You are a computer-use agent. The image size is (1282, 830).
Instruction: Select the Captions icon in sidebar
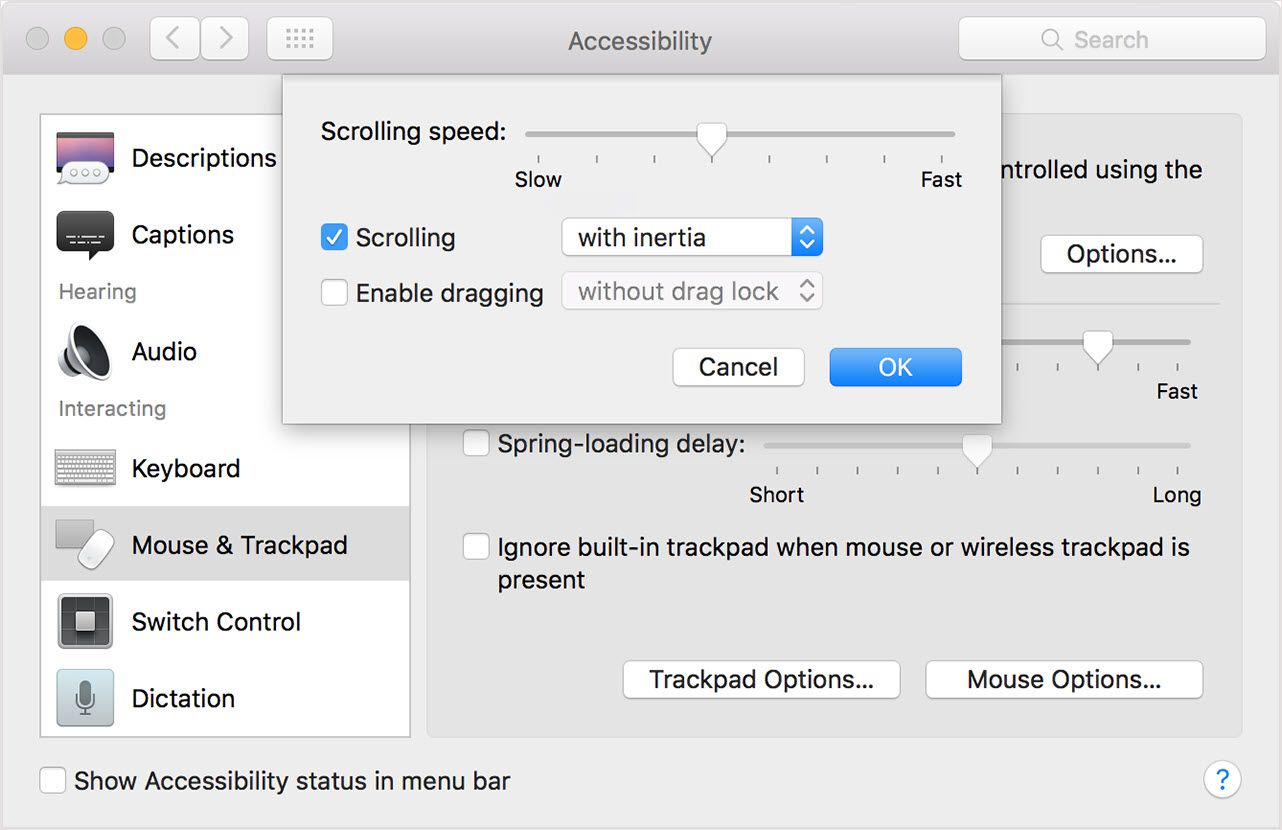point(85,235)
